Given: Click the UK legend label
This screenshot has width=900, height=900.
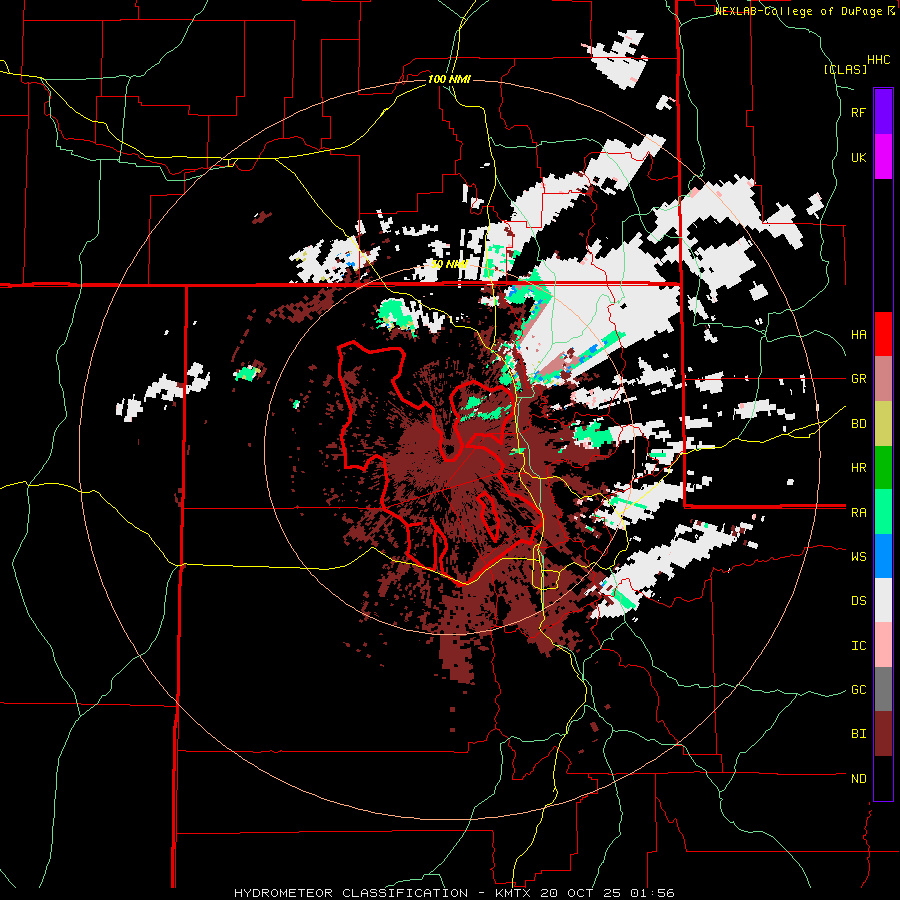Looking at the screenshot, I should (858, 157).
